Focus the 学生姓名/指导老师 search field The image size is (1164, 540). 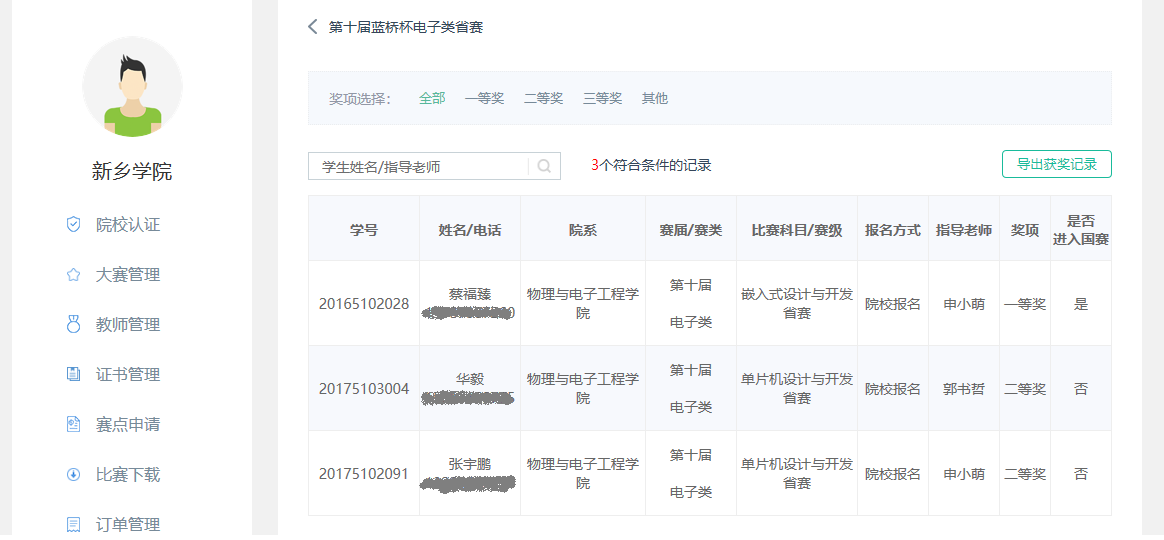pyautogui.click(x=420, y=166)
